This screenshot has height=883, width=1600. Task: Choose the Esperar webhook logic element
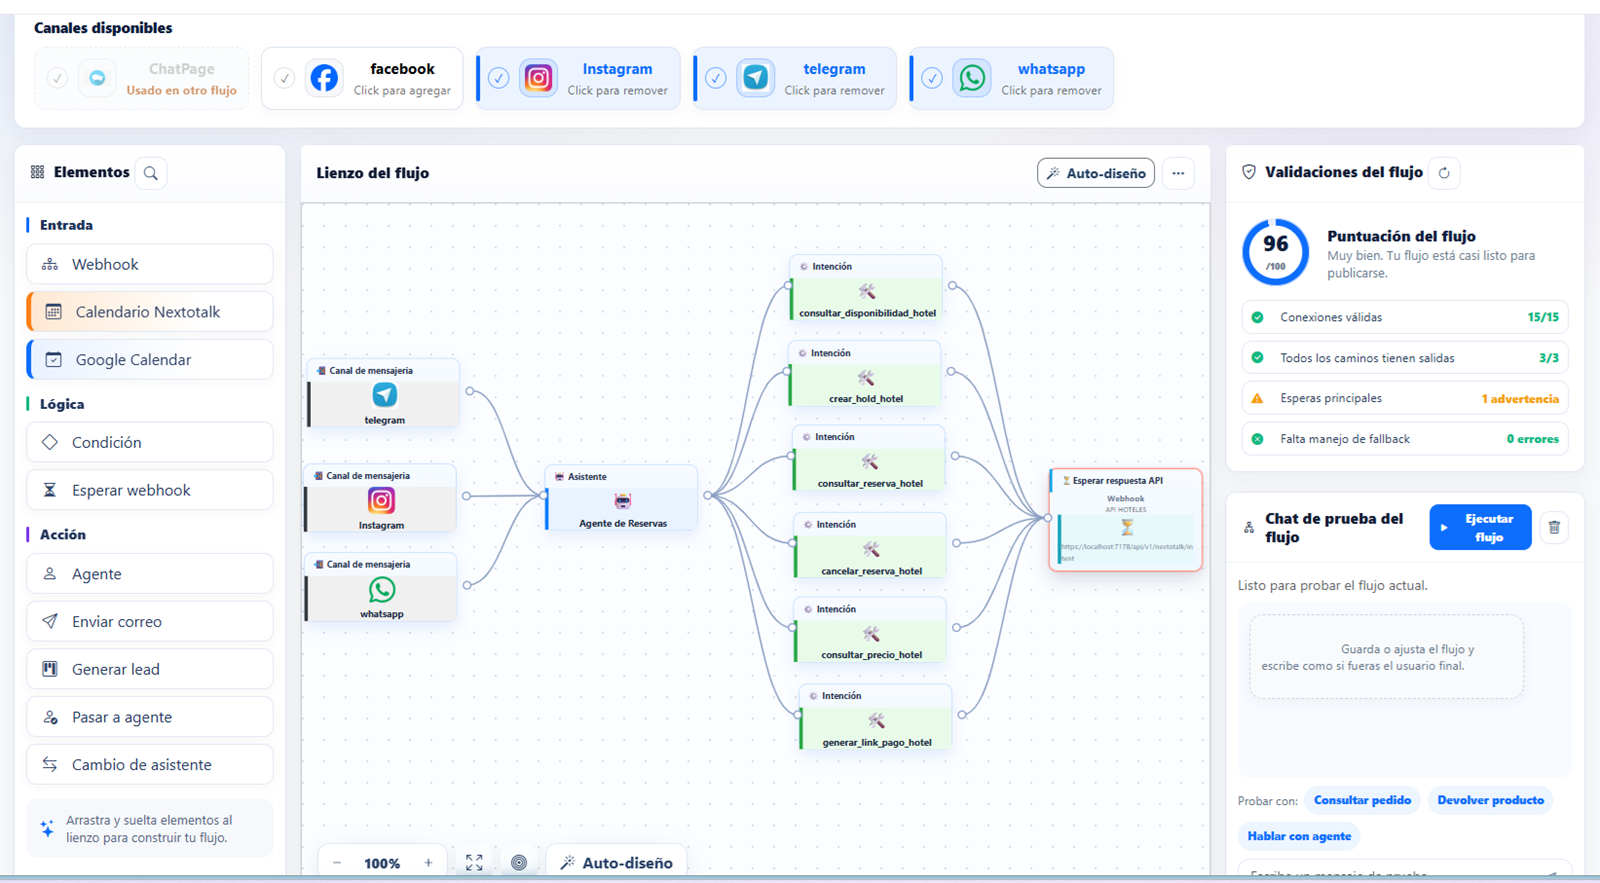pyautogui.click(x=150, y=490)
